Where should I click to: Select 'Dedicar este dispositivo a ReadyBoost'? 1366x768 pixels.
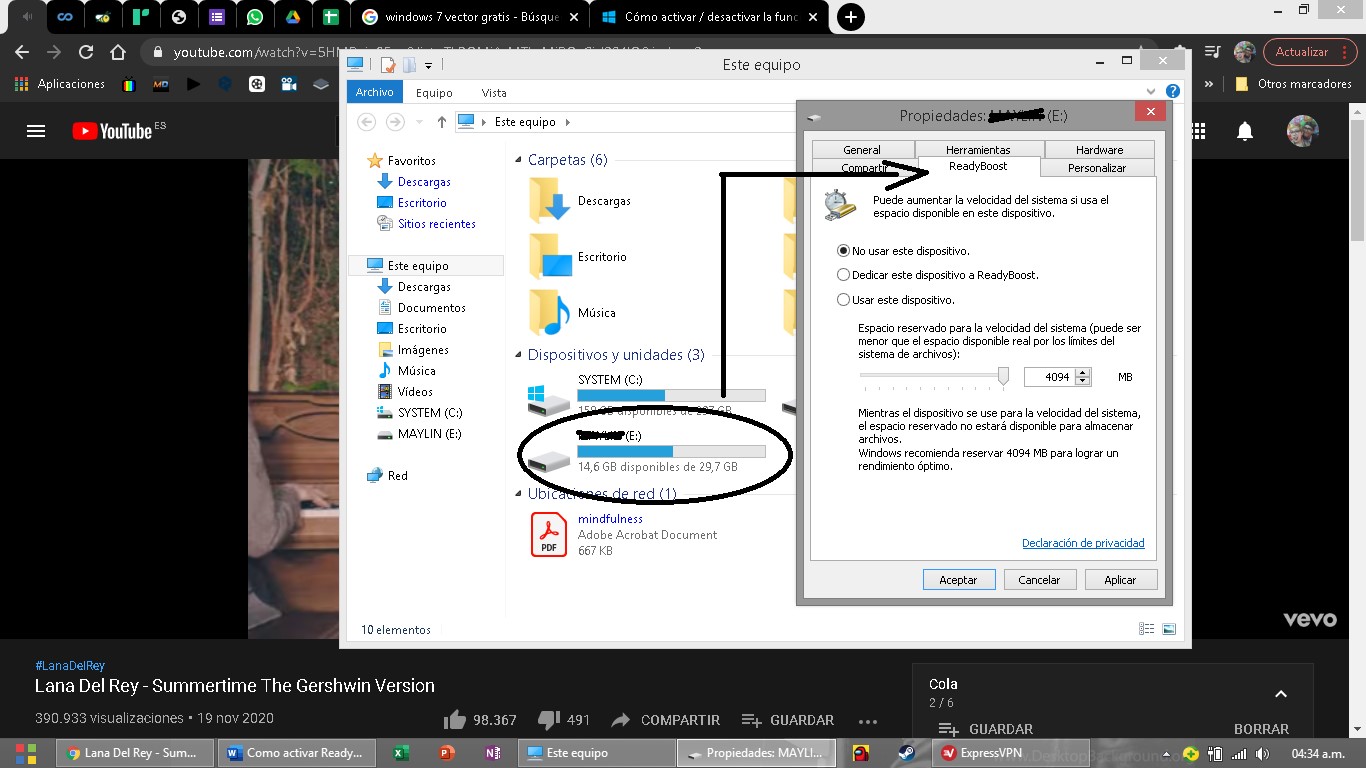pos(843,274)
